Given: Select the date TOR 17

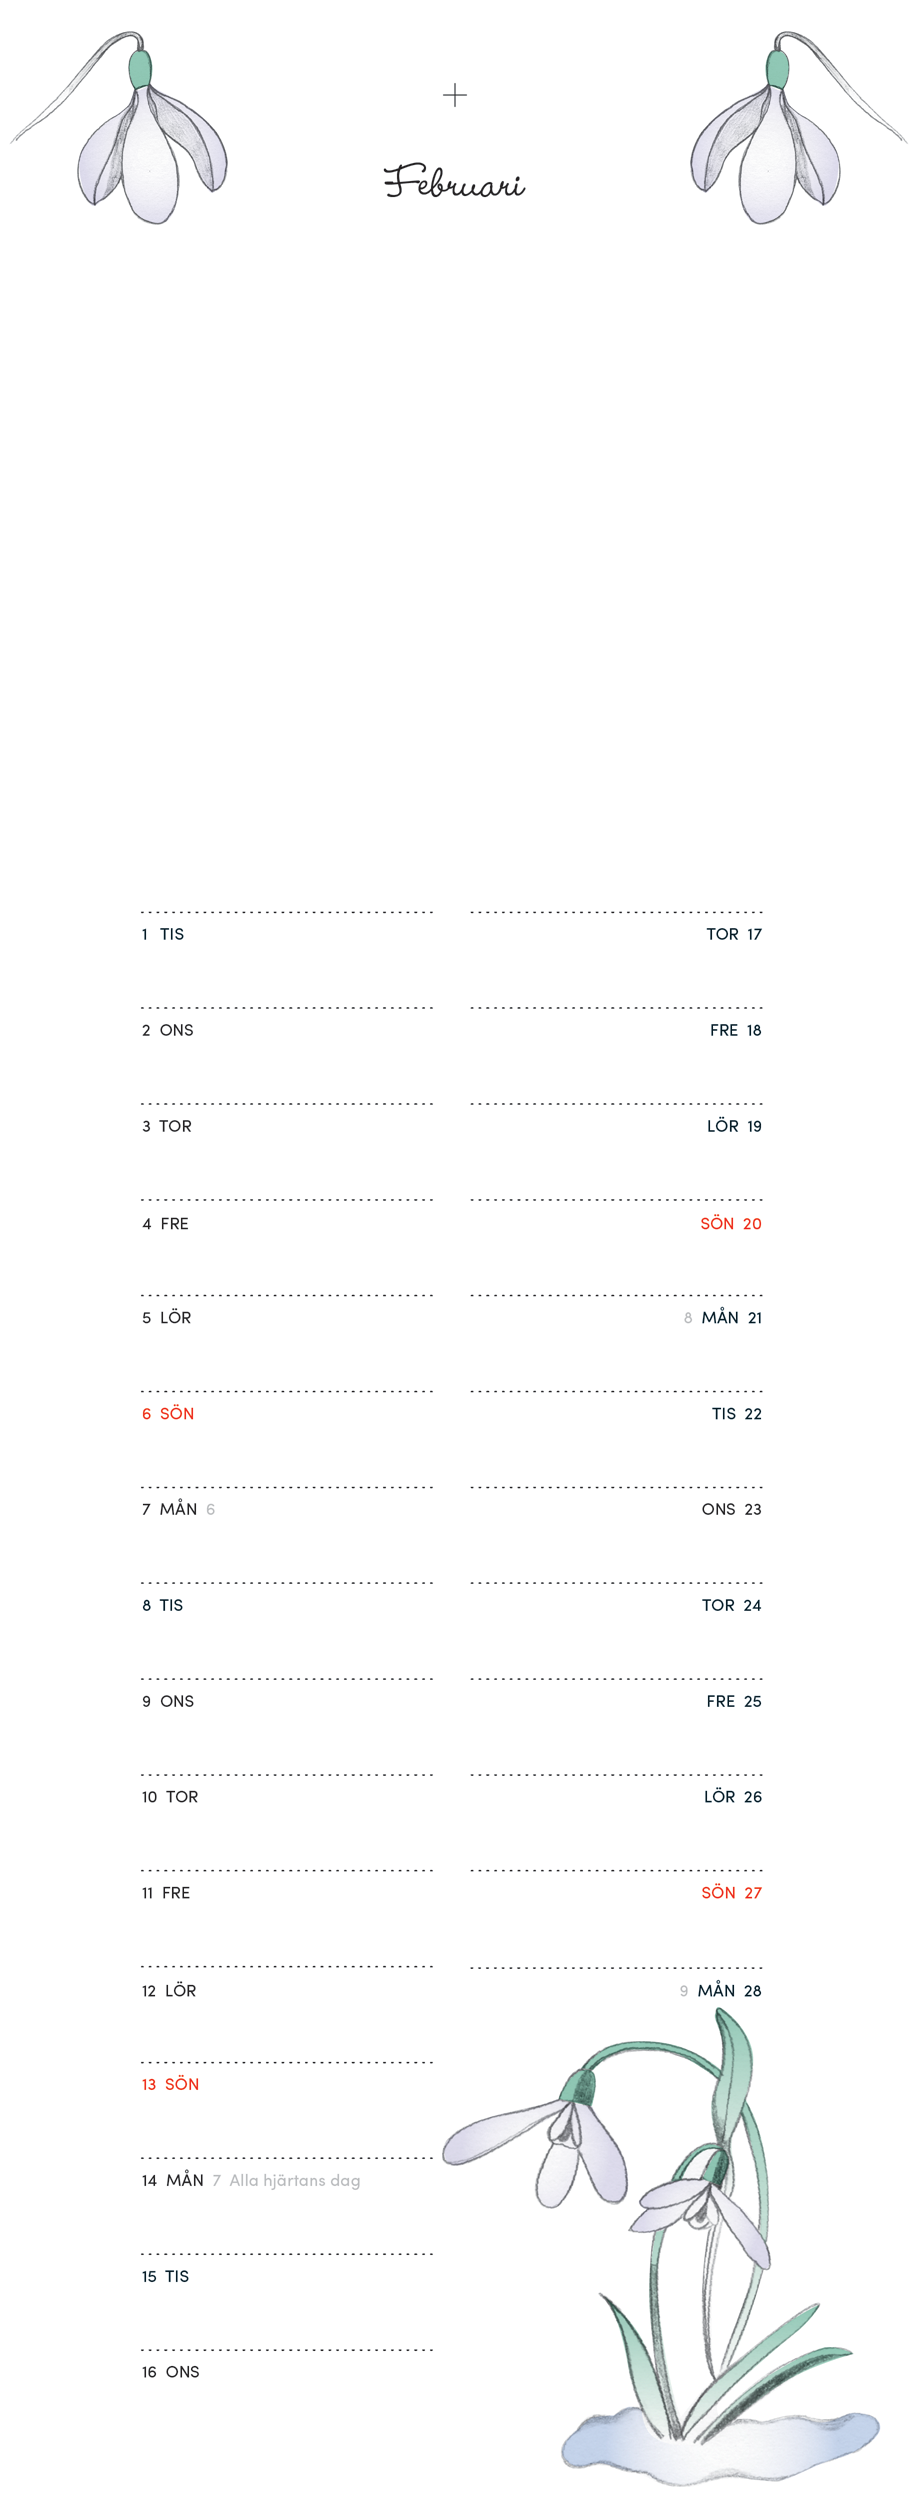Looking at the screenshot, I should click(734, 934).
